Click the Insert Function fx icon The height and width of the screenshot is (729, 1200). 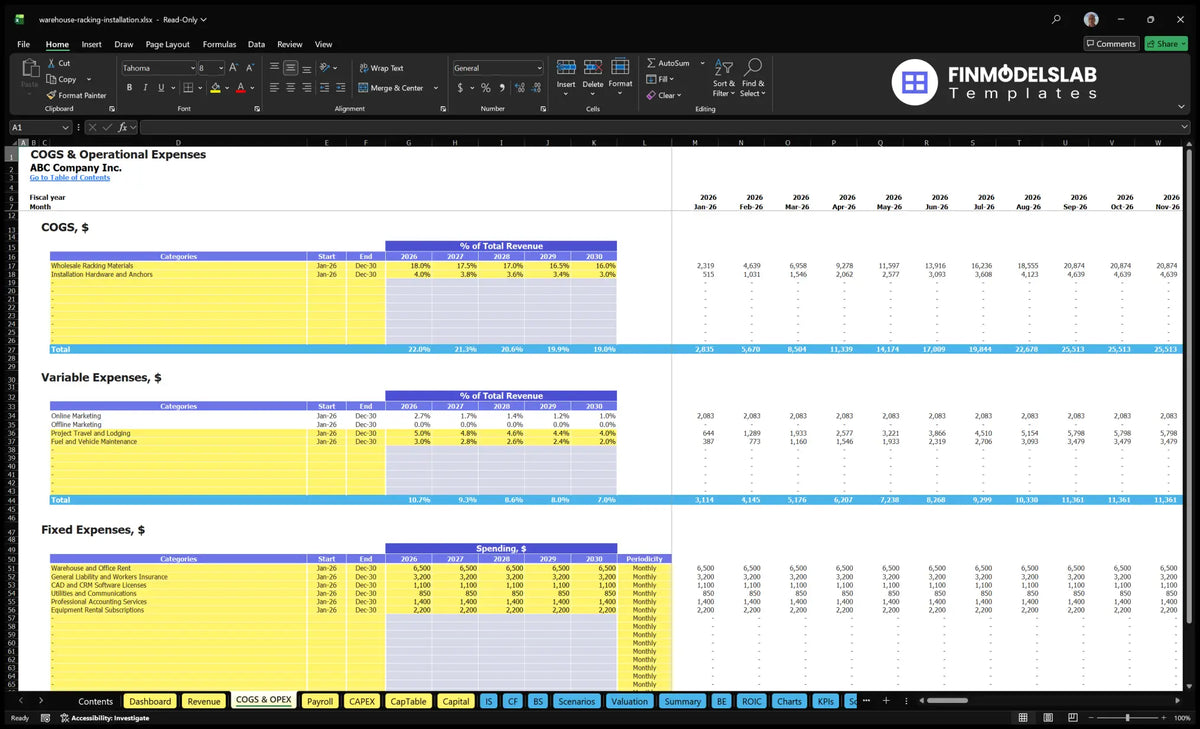[122, 127]
